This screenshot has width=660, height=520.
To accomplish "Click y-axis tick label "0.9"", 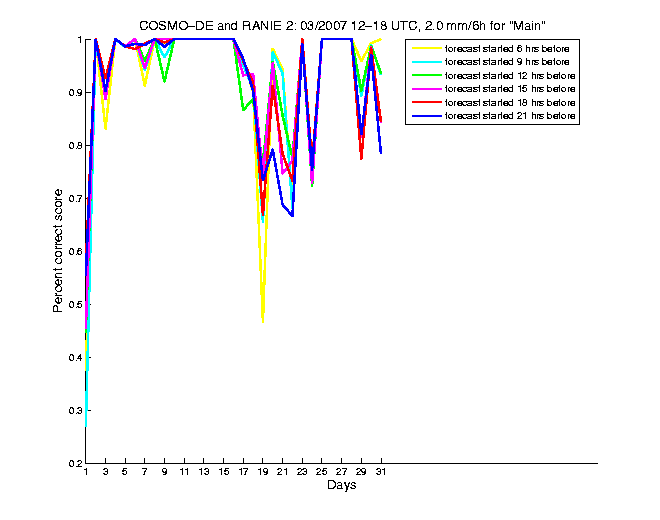I will (x=75, y=93).
